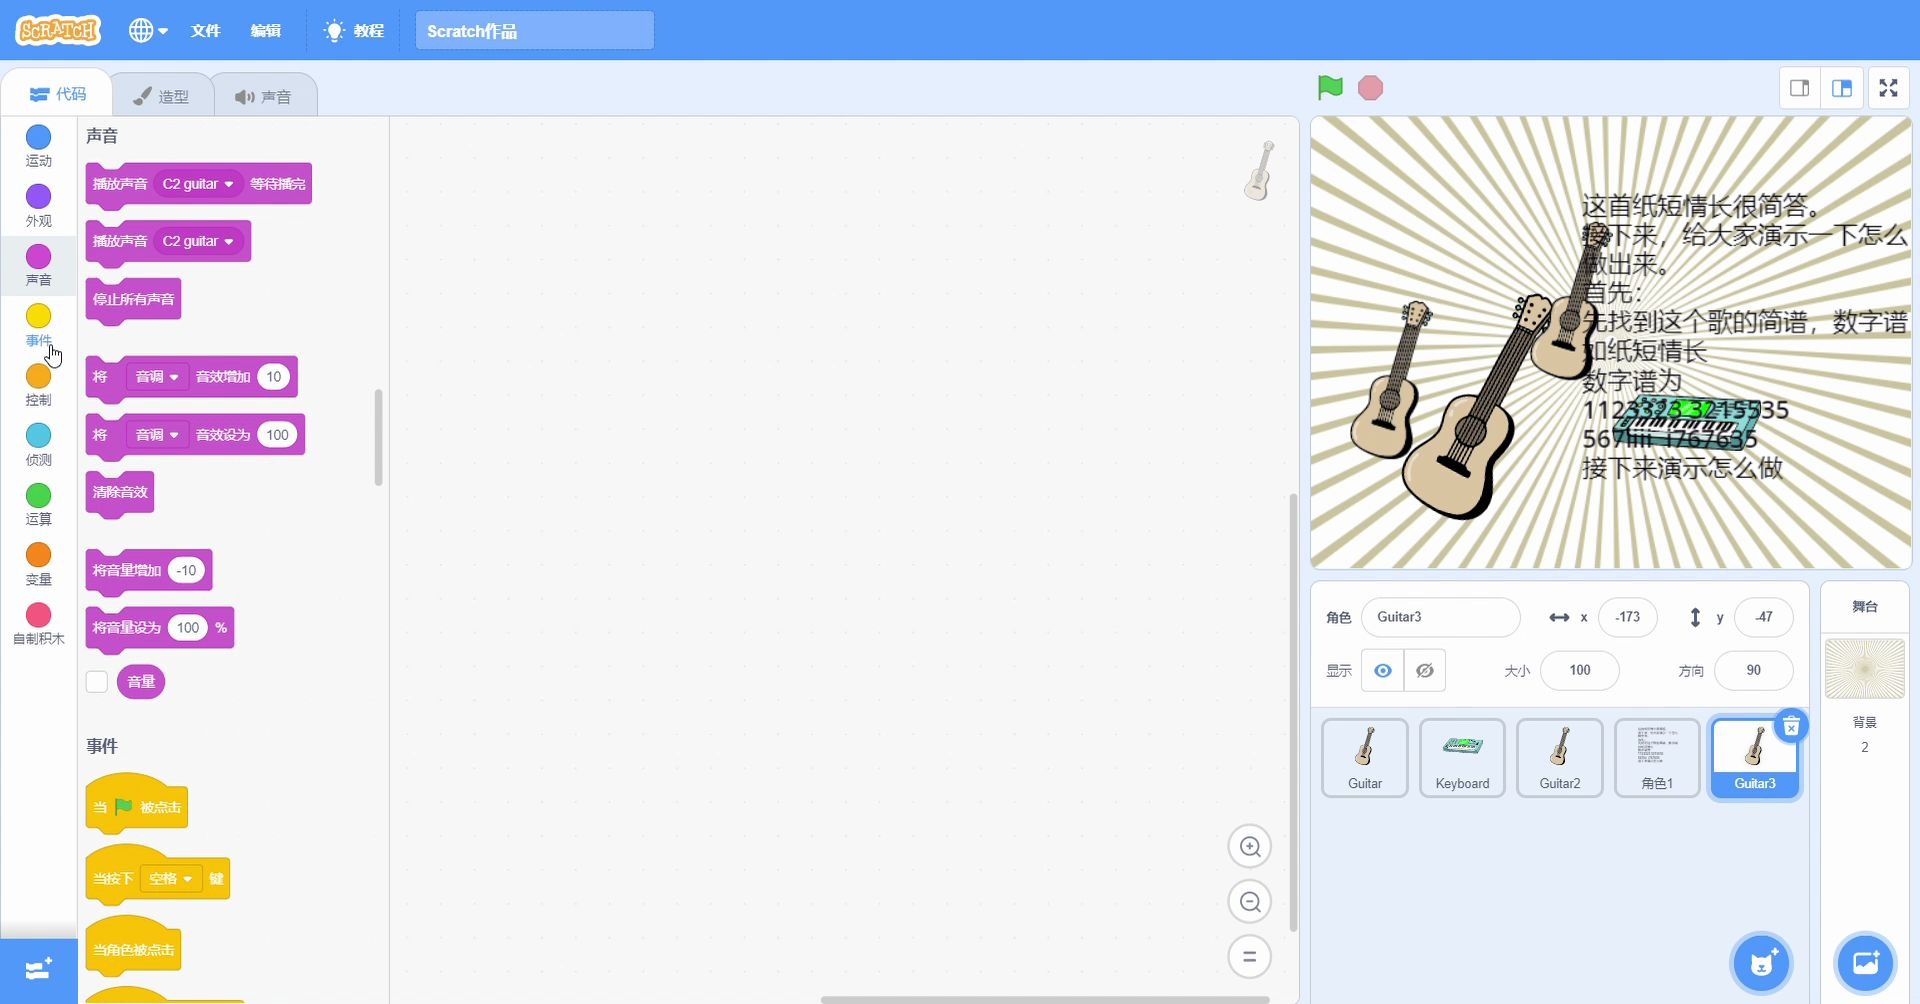
Task: Hide Guitar3 using the crossed-eye toggle
Action: pyautogui.click(x=1424, y=670)
